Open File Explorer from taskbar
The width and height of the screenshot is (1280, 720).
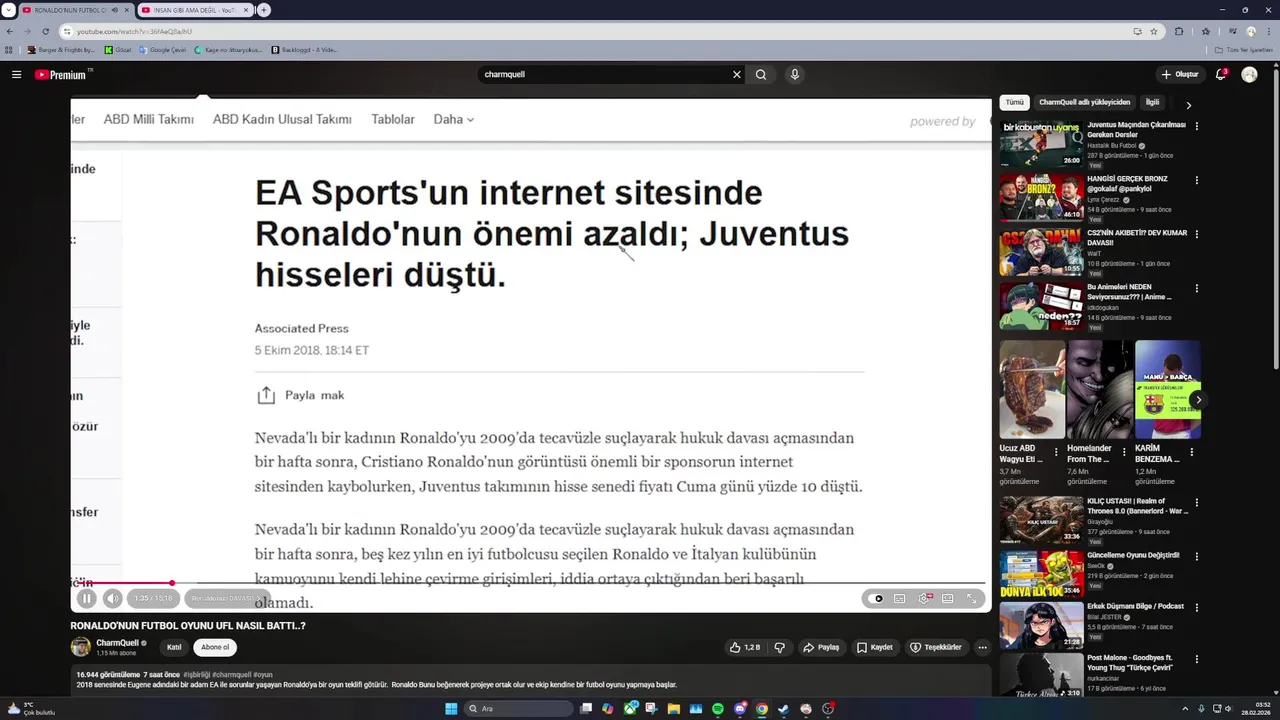(674, 709)
